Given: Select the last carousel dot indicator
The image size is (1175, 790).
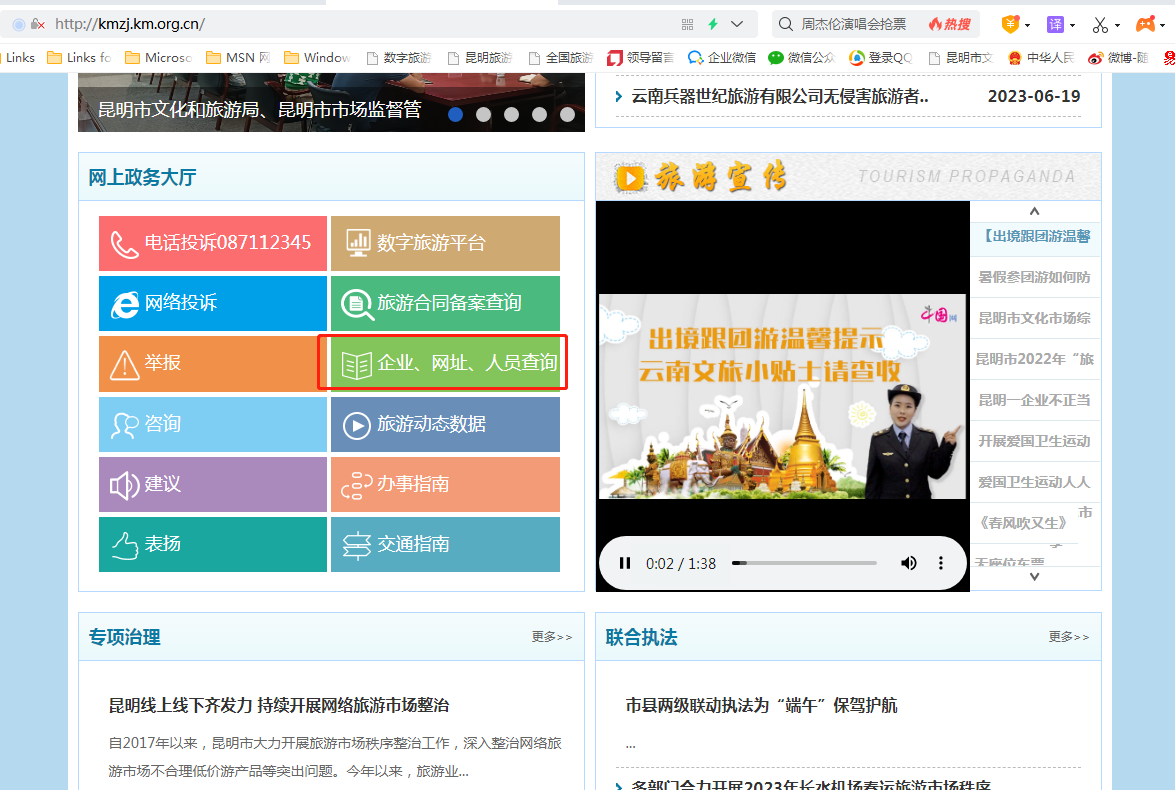Looking at the screenshot, I should (567, 114).
